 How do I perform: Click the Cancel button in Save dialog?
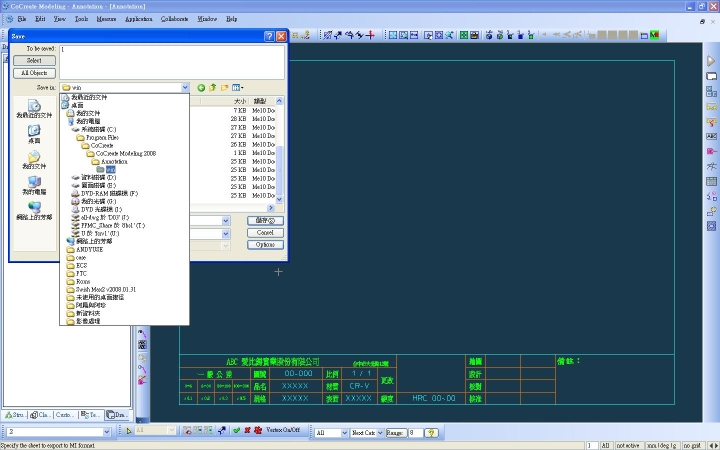265,233
